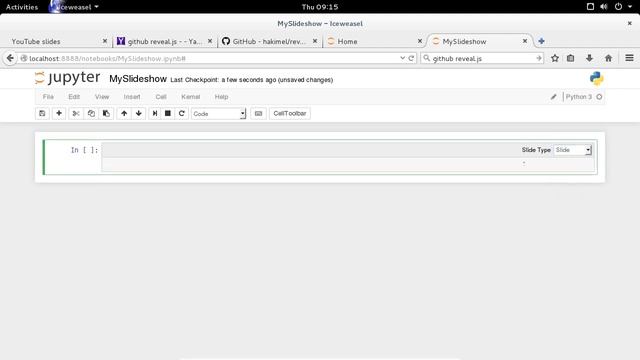Click the pencil edit mode indicator
Image resolution: width=640 pixels, height=360 pixels.
(553, 97)
